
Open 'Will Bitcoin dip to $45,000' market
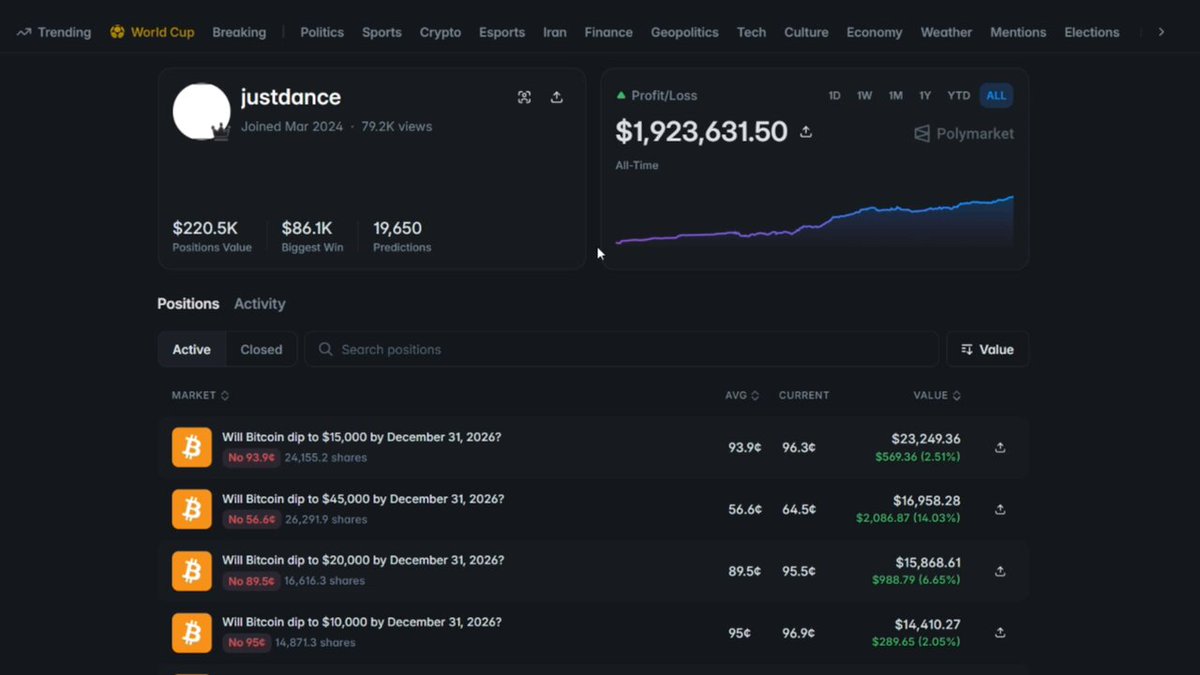click(363, 499)
